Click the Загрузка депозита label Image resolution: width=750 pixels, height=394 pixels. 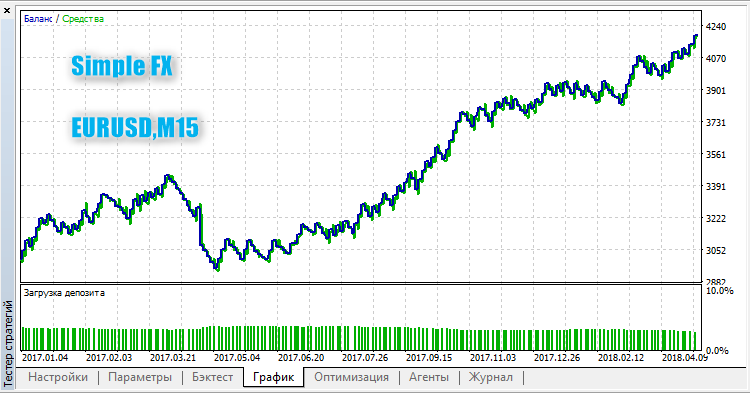click(x=64, y=293)
